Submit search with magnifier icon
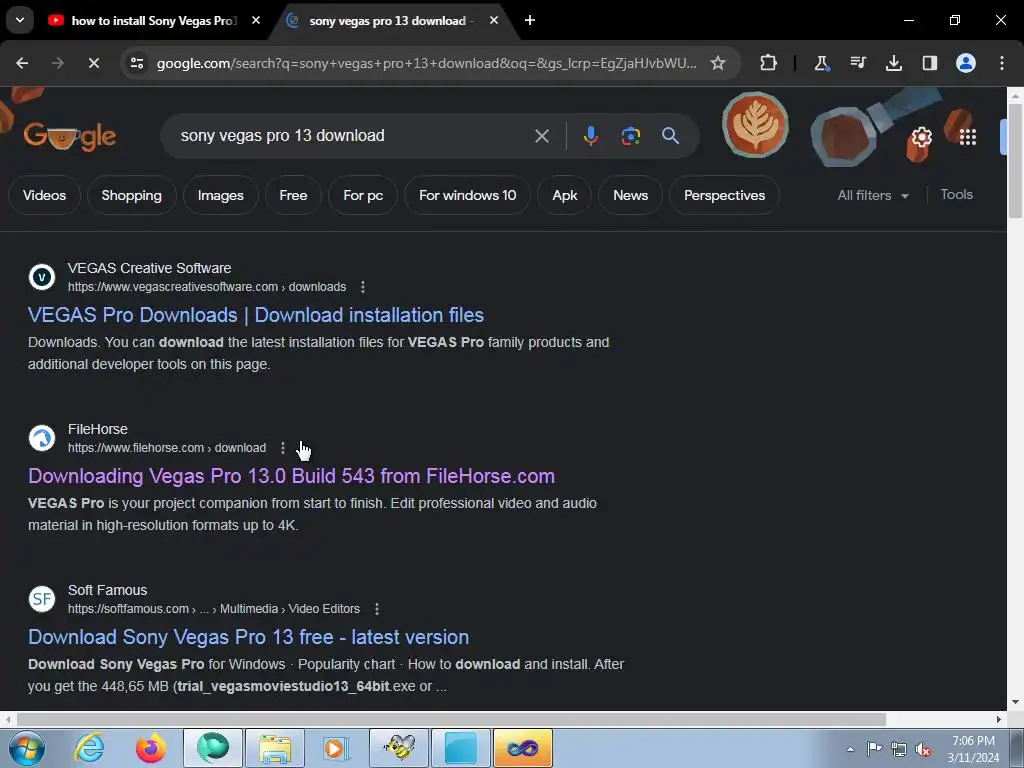Image resolution: width=1024 pixels, height=768 pixels. [670, 136]
